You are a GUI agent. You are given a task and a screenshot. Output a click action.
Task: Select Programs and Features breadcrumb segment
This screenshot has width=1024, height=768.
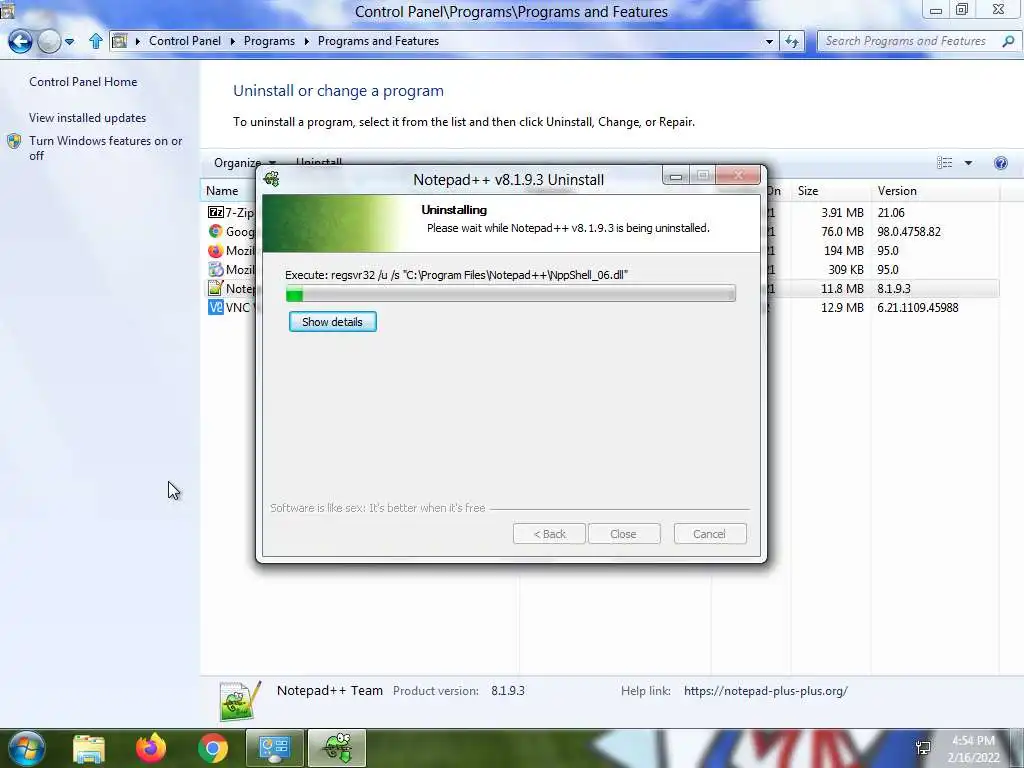[x=378, y=40]
